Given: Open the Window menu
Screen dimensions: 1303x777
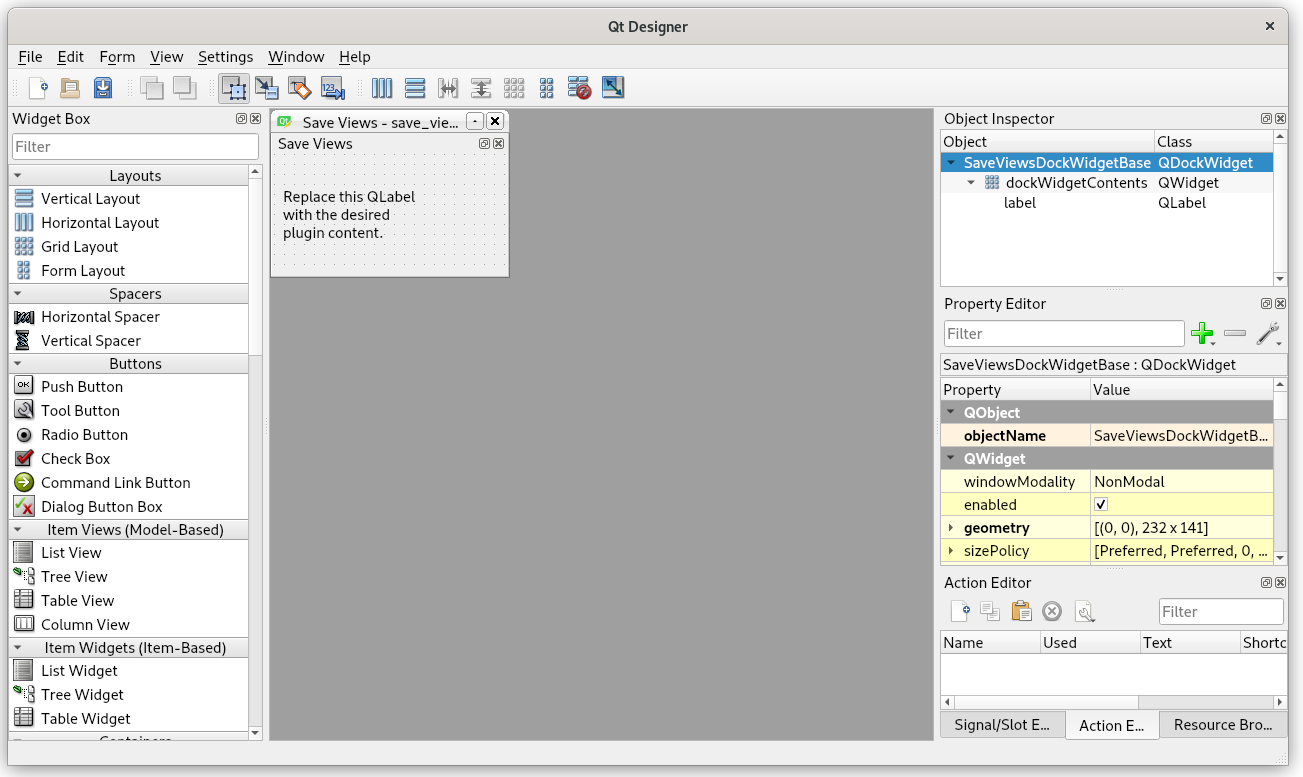Looking at the screenshot, I should coord(296,57).
